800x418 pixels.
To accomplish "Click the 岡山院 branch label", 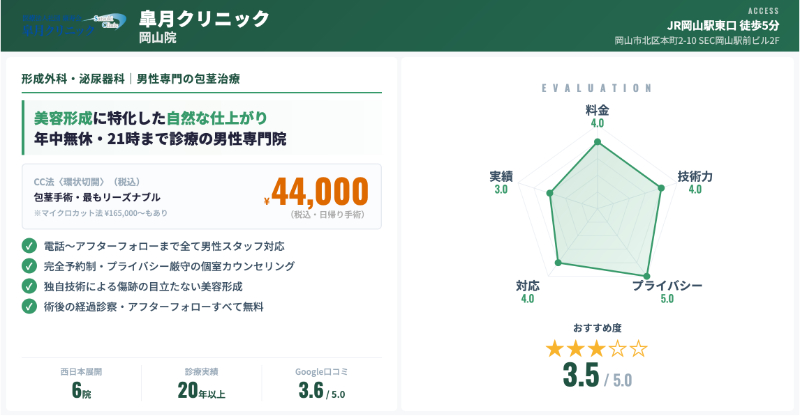I will (158, 38).
